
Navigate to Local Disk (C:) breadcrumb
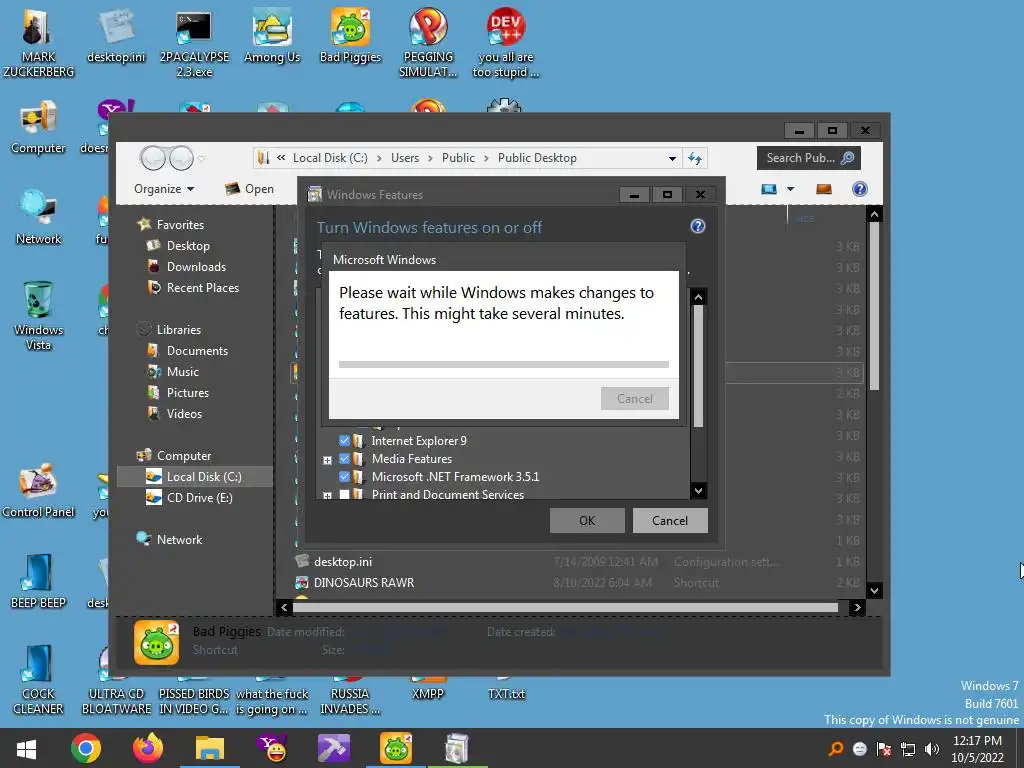pos(330,158)
